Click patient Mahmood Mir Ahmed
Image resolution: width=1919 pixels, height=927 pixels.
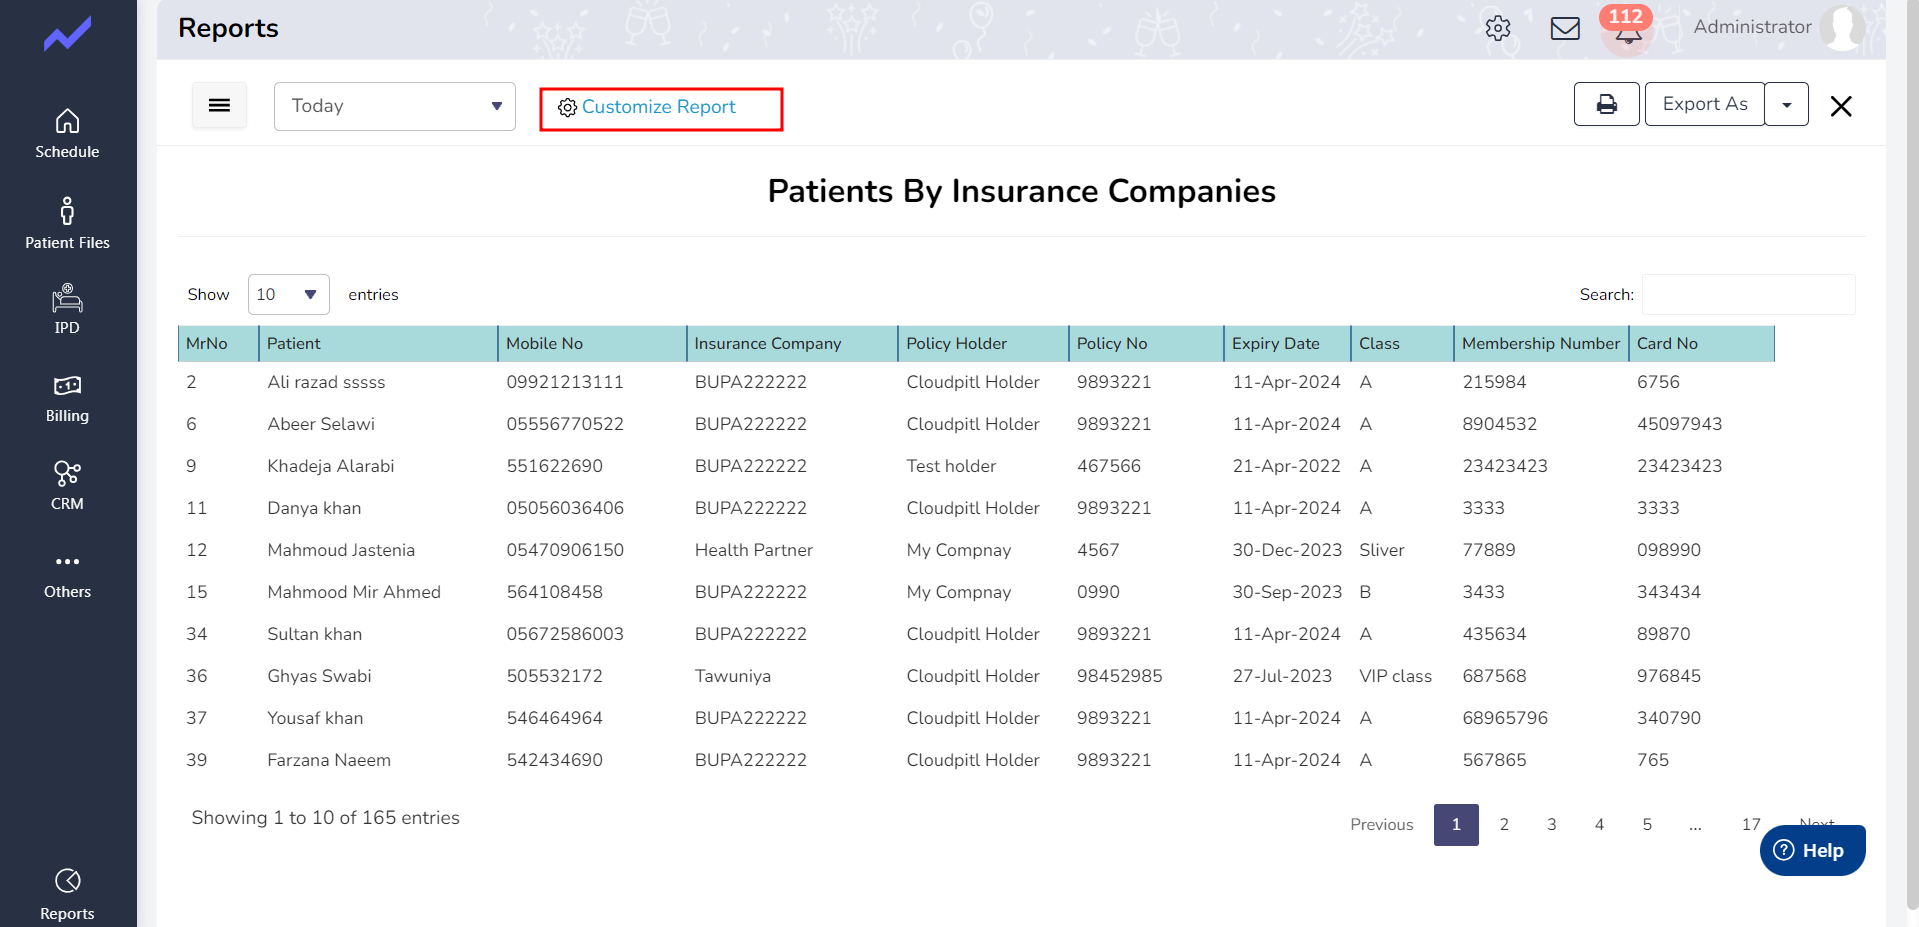(354, 592)
